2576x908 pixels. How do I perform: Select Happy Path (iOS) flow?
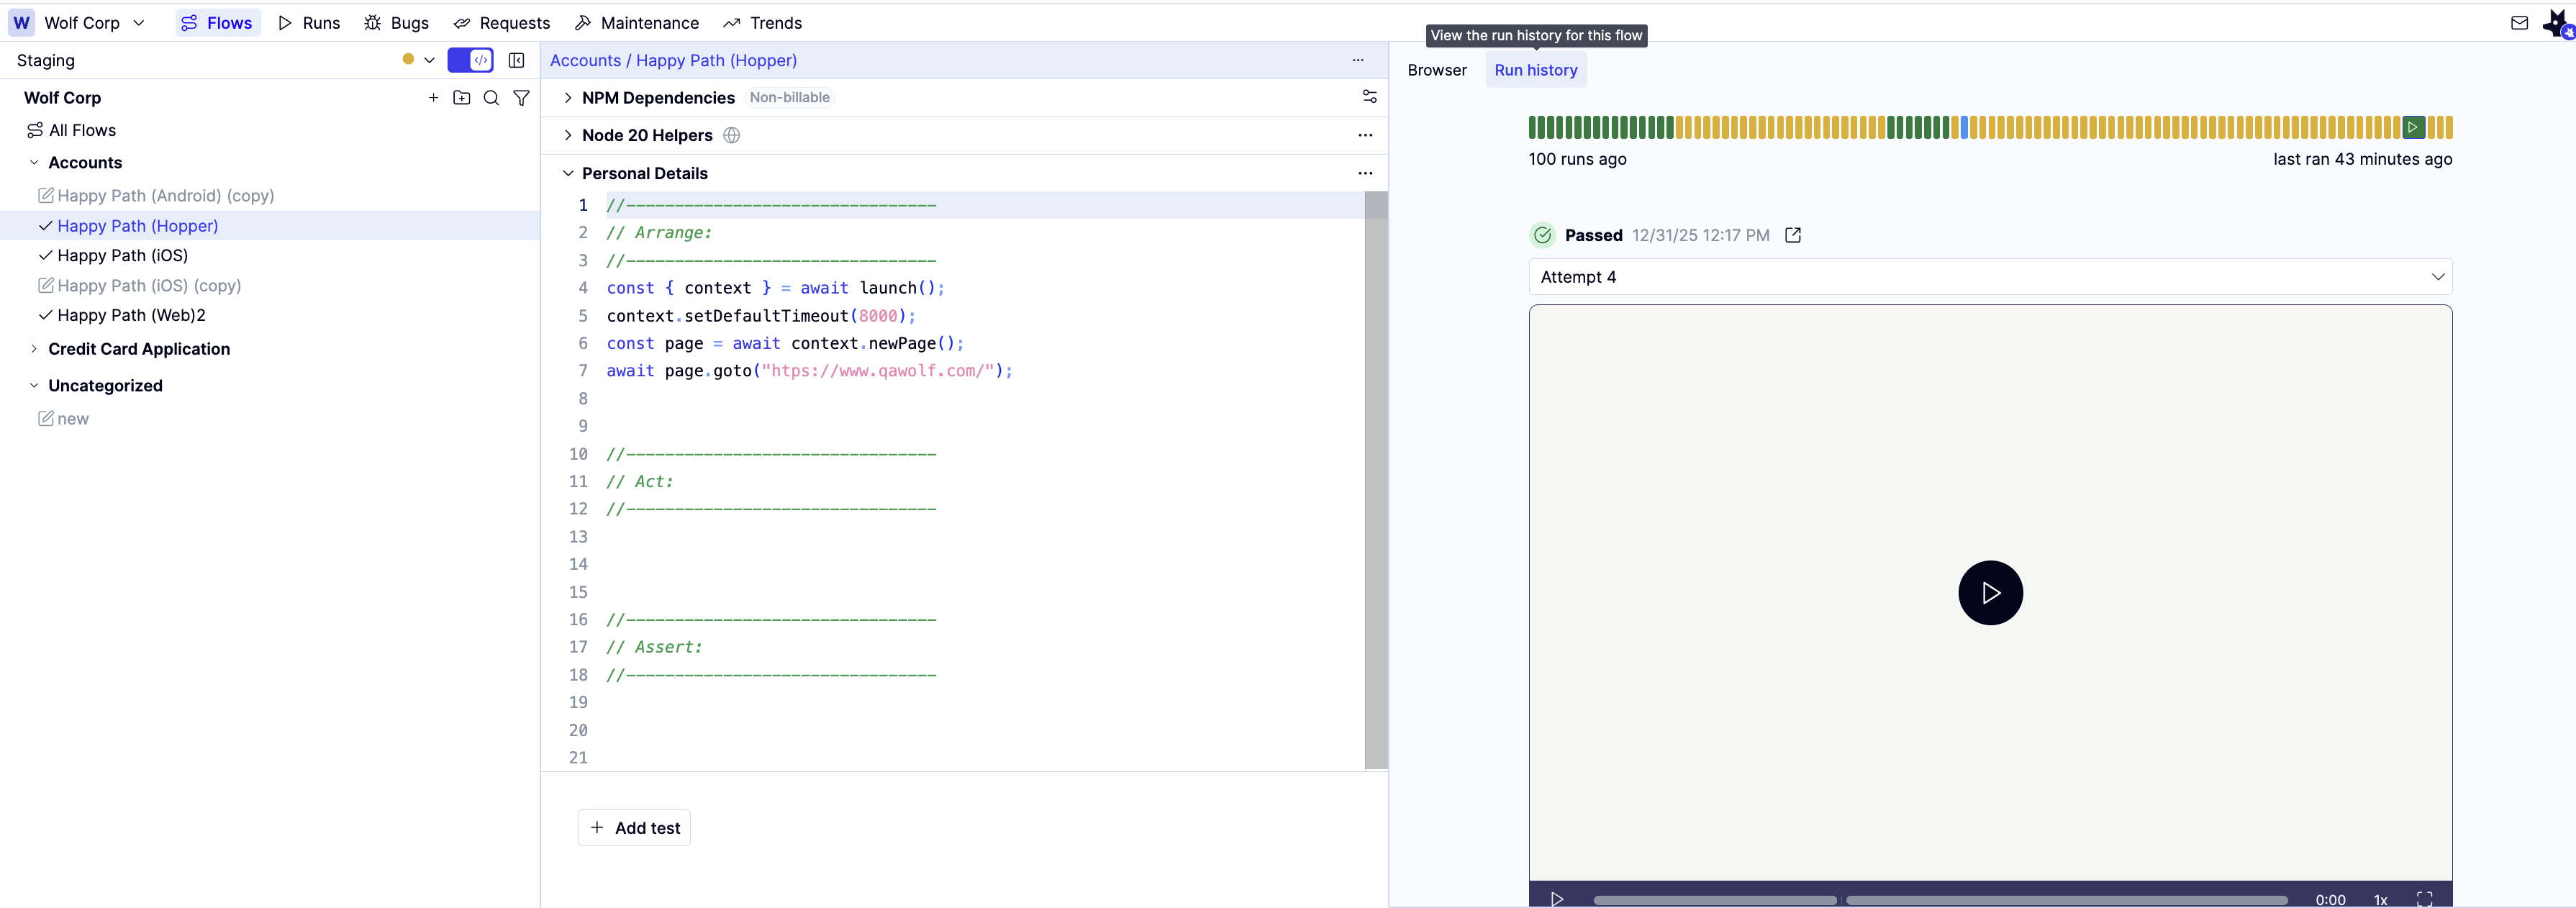tap(122, 256)
